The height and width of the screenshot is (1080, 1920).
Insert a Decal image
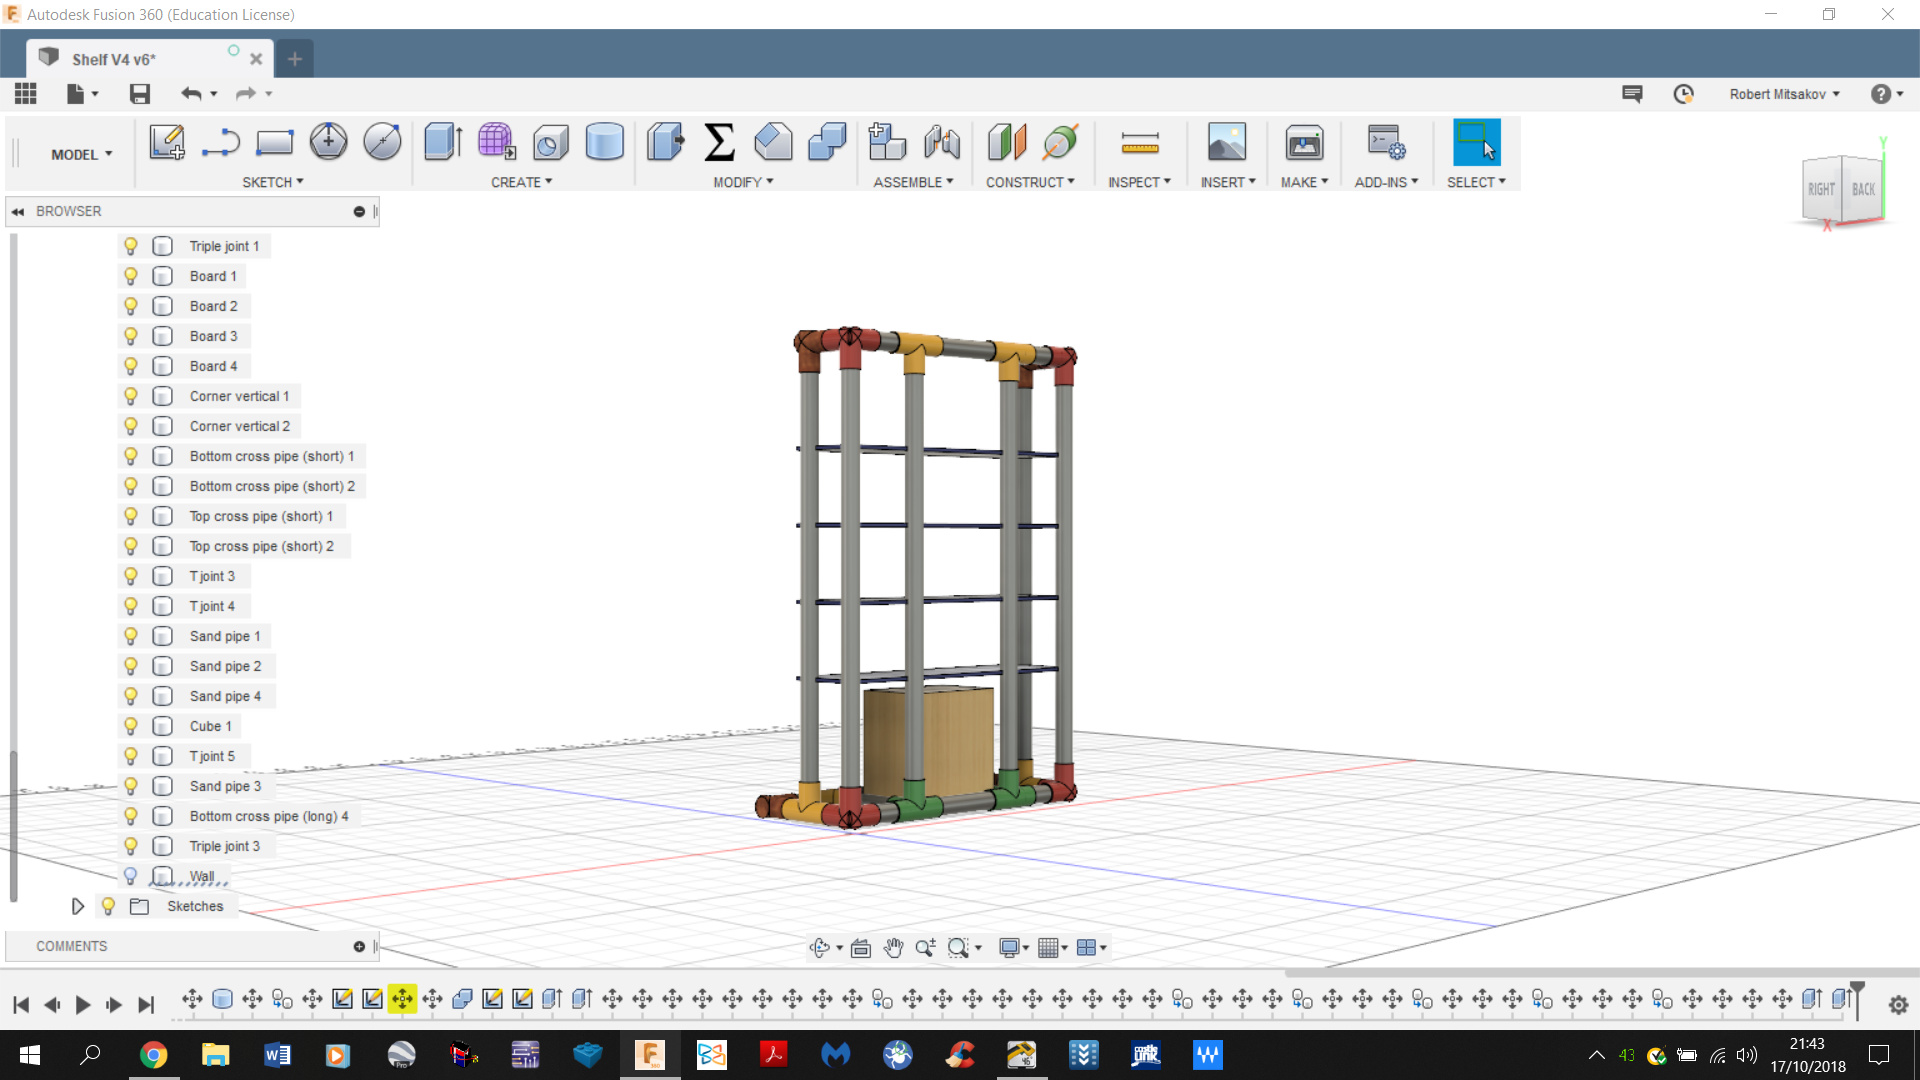tap(1227, 142)
